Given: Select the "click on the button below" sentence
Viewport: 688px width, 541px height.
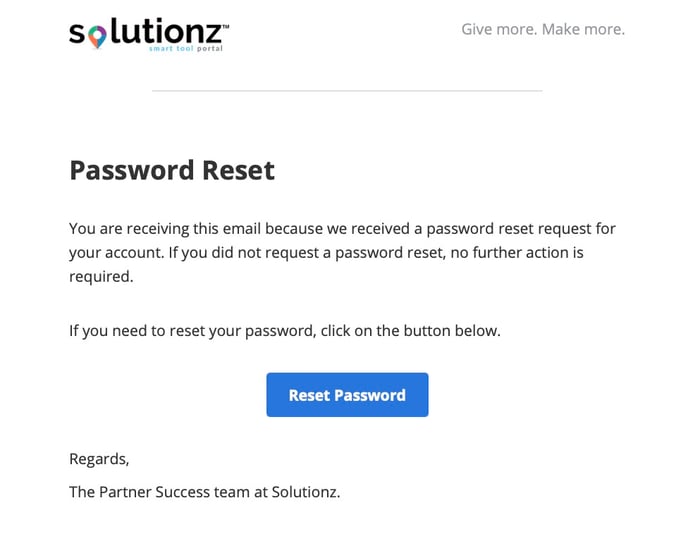Looking at the screenshot, I should (285, 331).
